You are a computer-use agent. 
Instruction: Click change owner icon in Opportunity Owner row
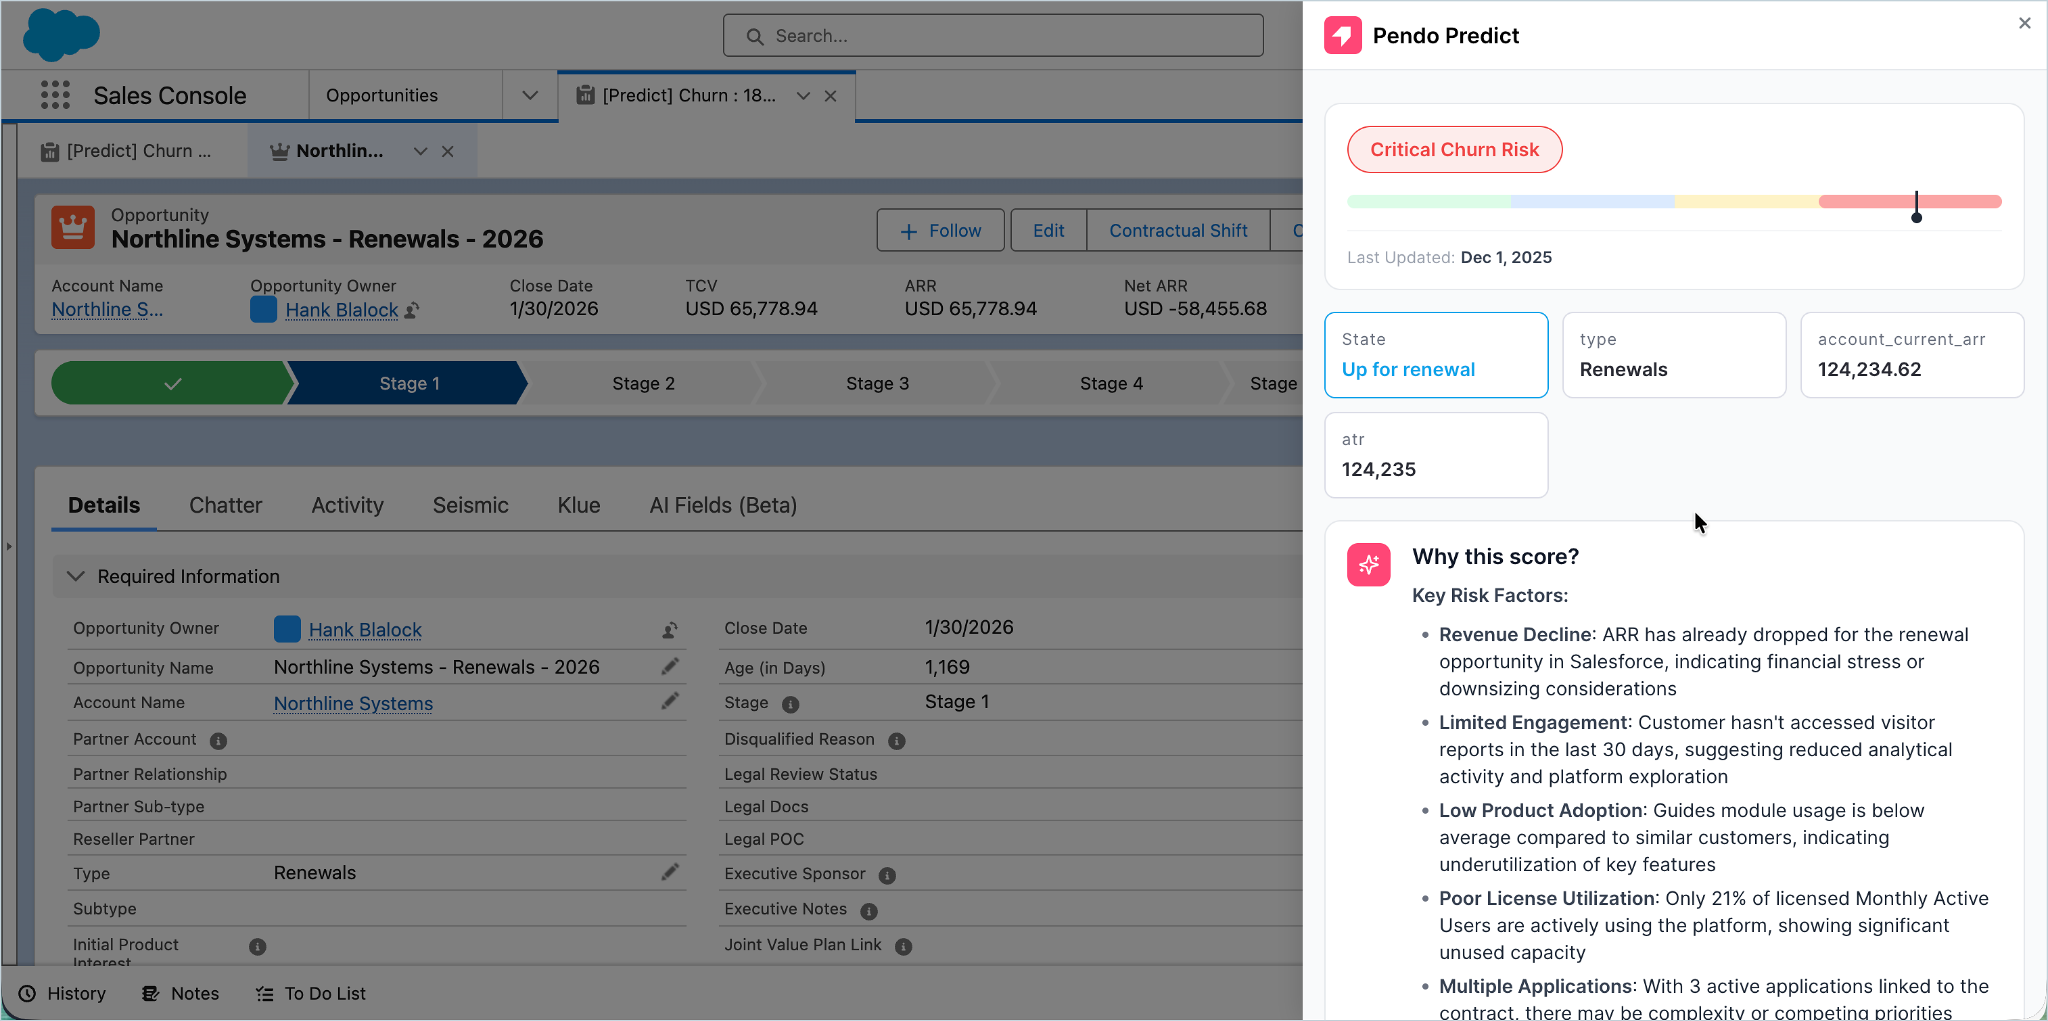pyautogui.click(x=670, y=630)
